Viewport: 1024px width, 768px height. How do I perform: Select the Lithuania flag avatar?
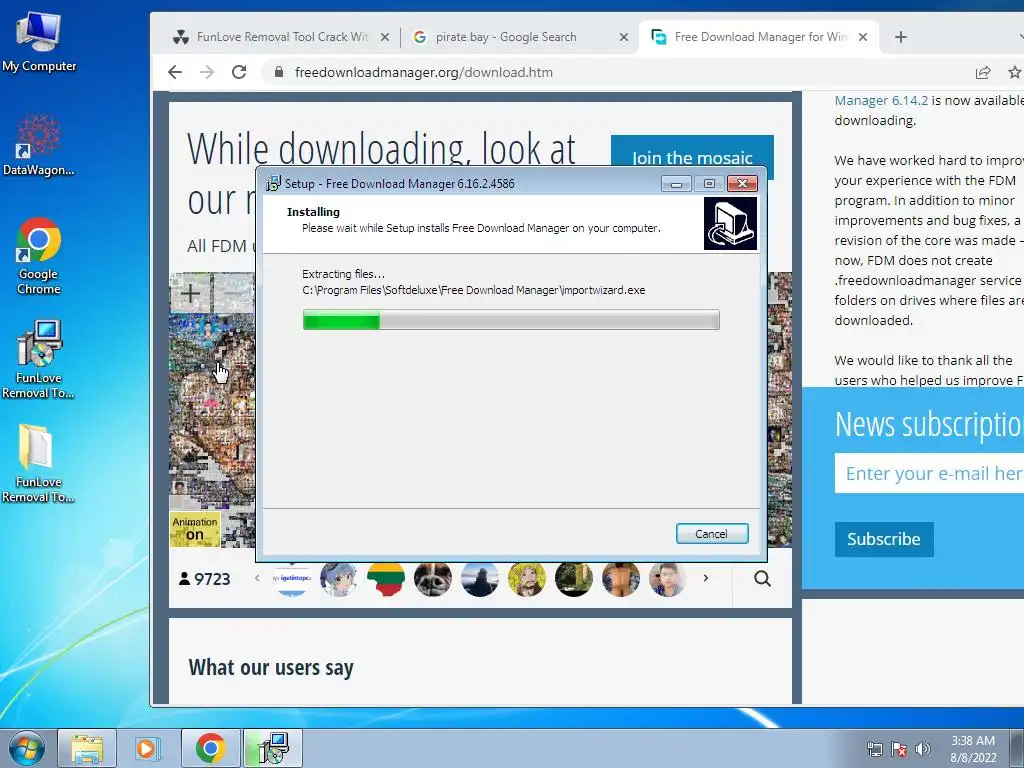tap(385, 579)
